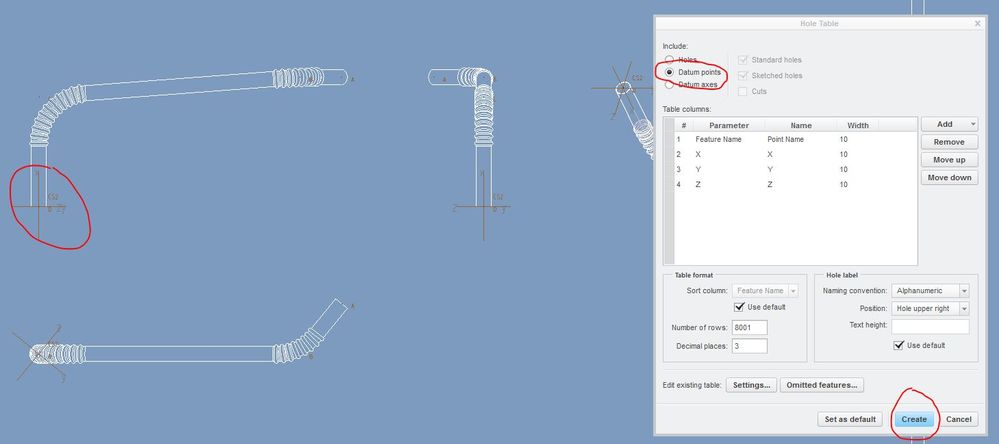The height and width of the screenshot is (444, 999).
Task: Toggle Use default under Text height
Action: pos(899,345)
